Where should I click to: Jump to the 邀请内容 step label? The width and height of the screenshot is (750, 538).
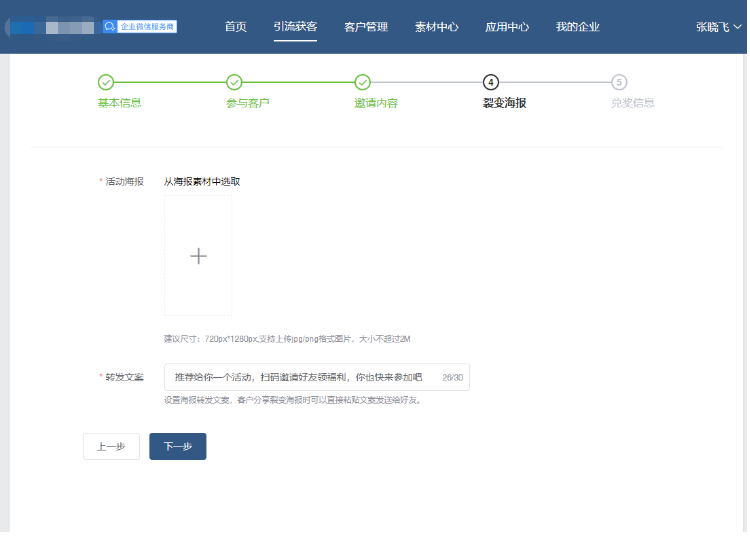(x=376, y=103)
